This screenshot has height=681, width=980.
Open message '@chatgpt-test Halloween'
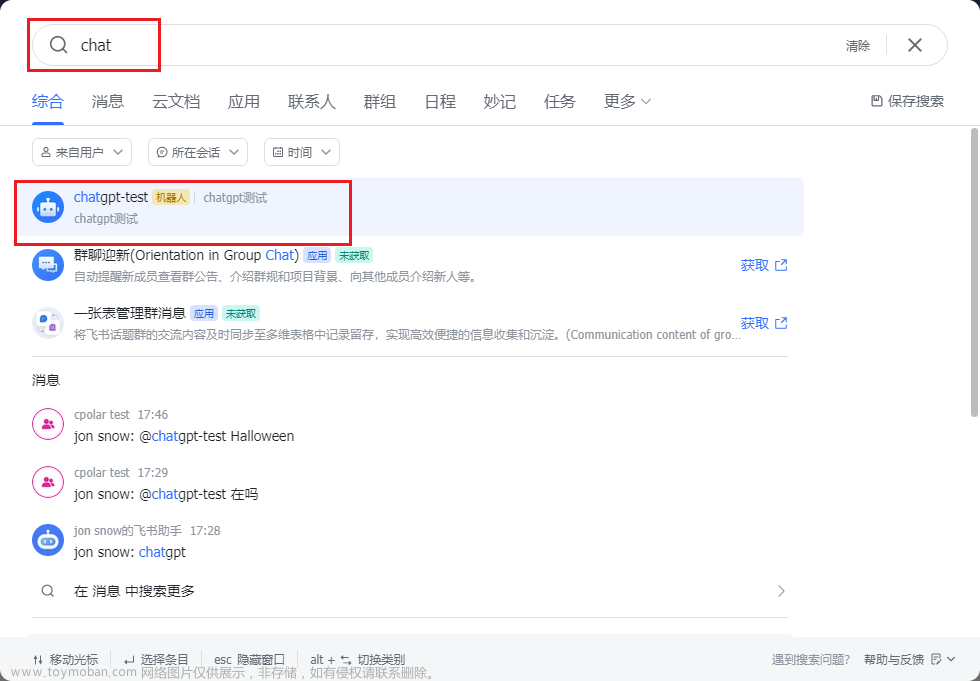(x=409, y=425)
